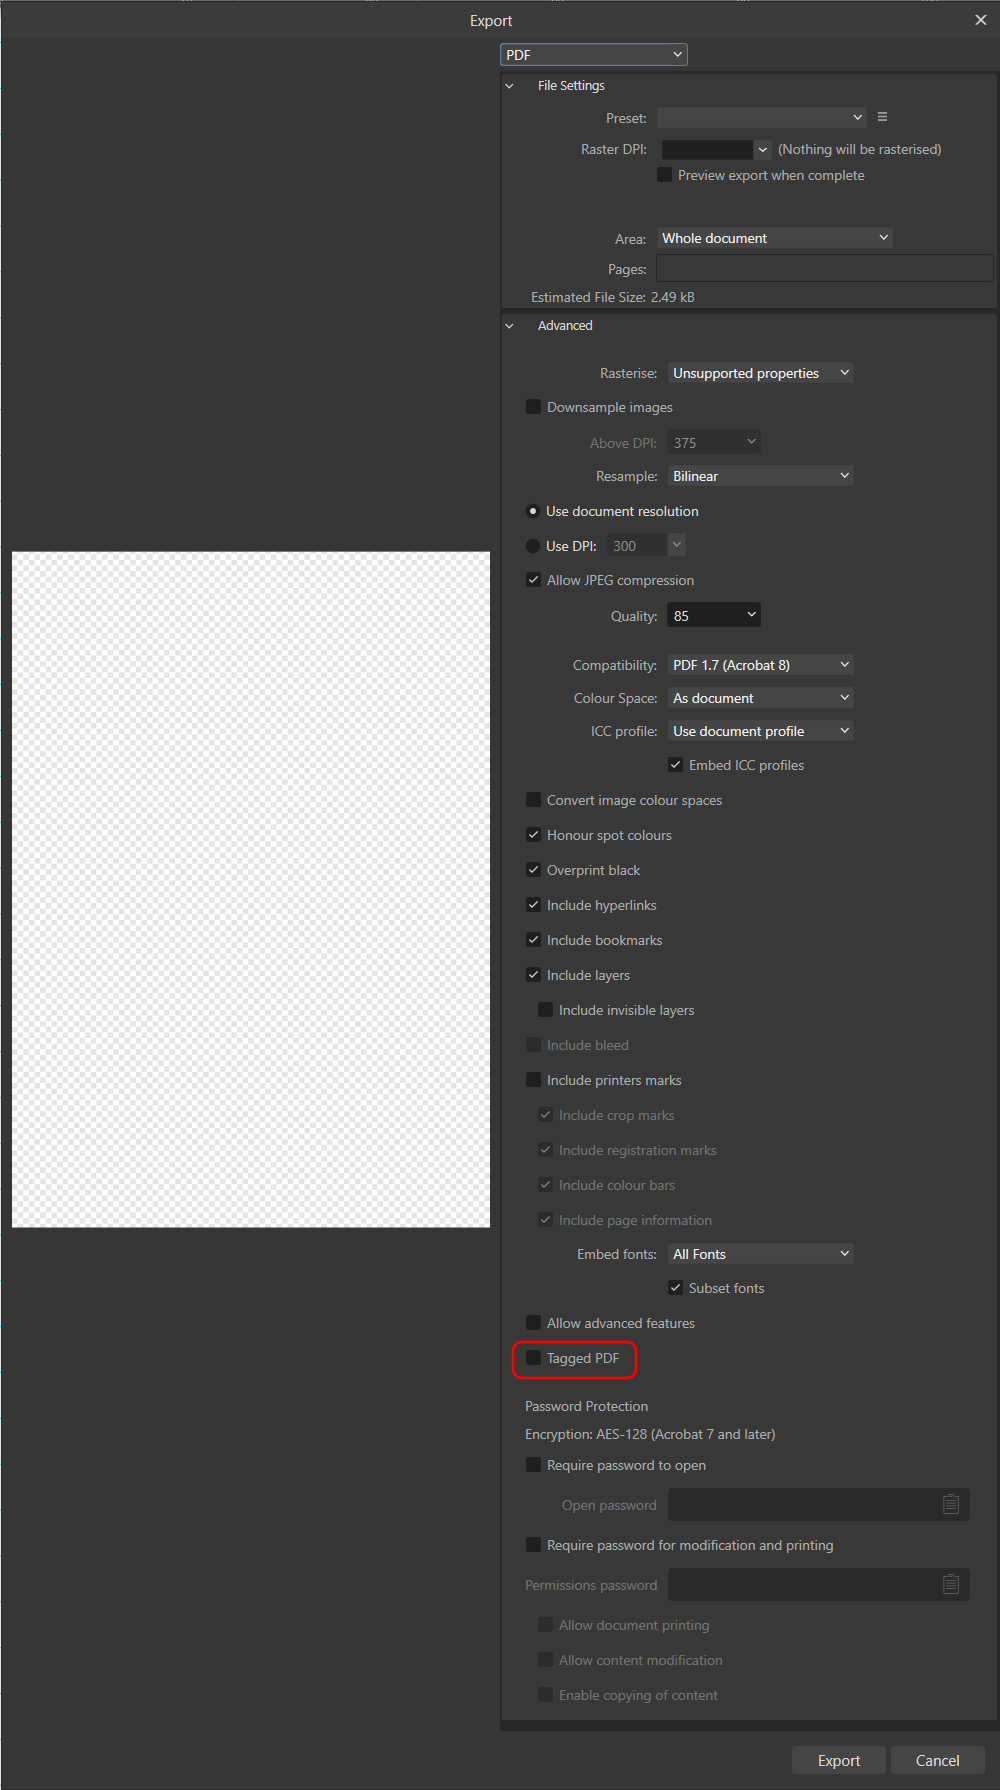The height and width of the screenshot is (1790, 1000).
Task: Click the (Nothing will be rasterised) note
Action: coord(860,149)
